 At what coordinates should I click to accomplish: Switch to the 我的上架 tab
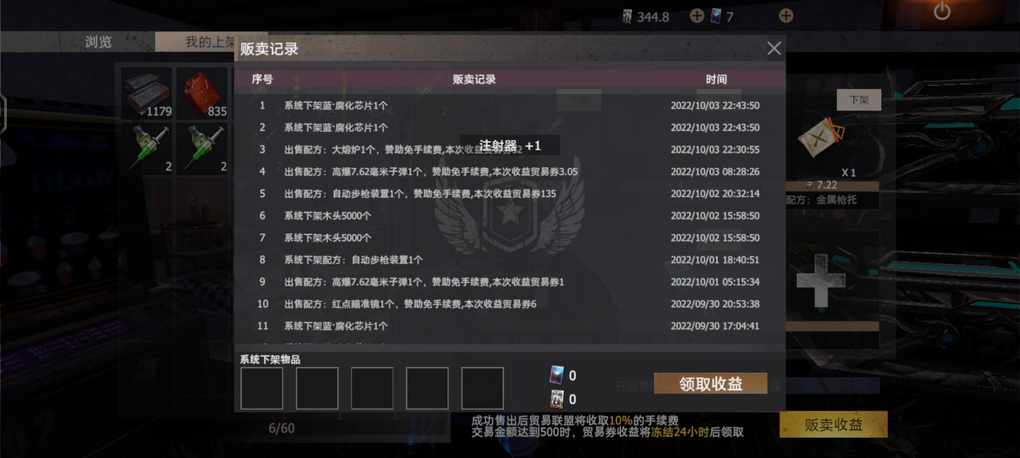pyautogui.click(x=210, y=42)
